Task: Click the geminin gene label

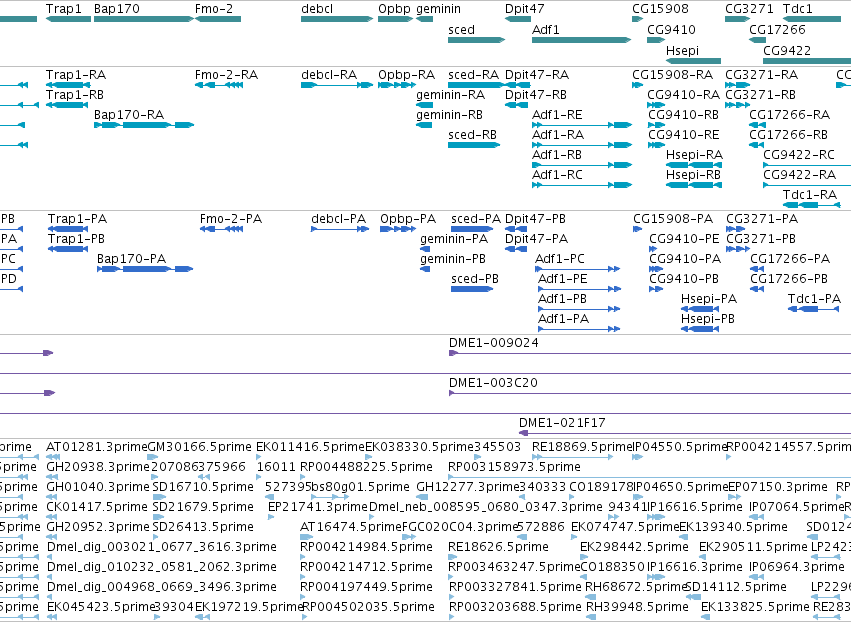Action: (x=439, y=9)
